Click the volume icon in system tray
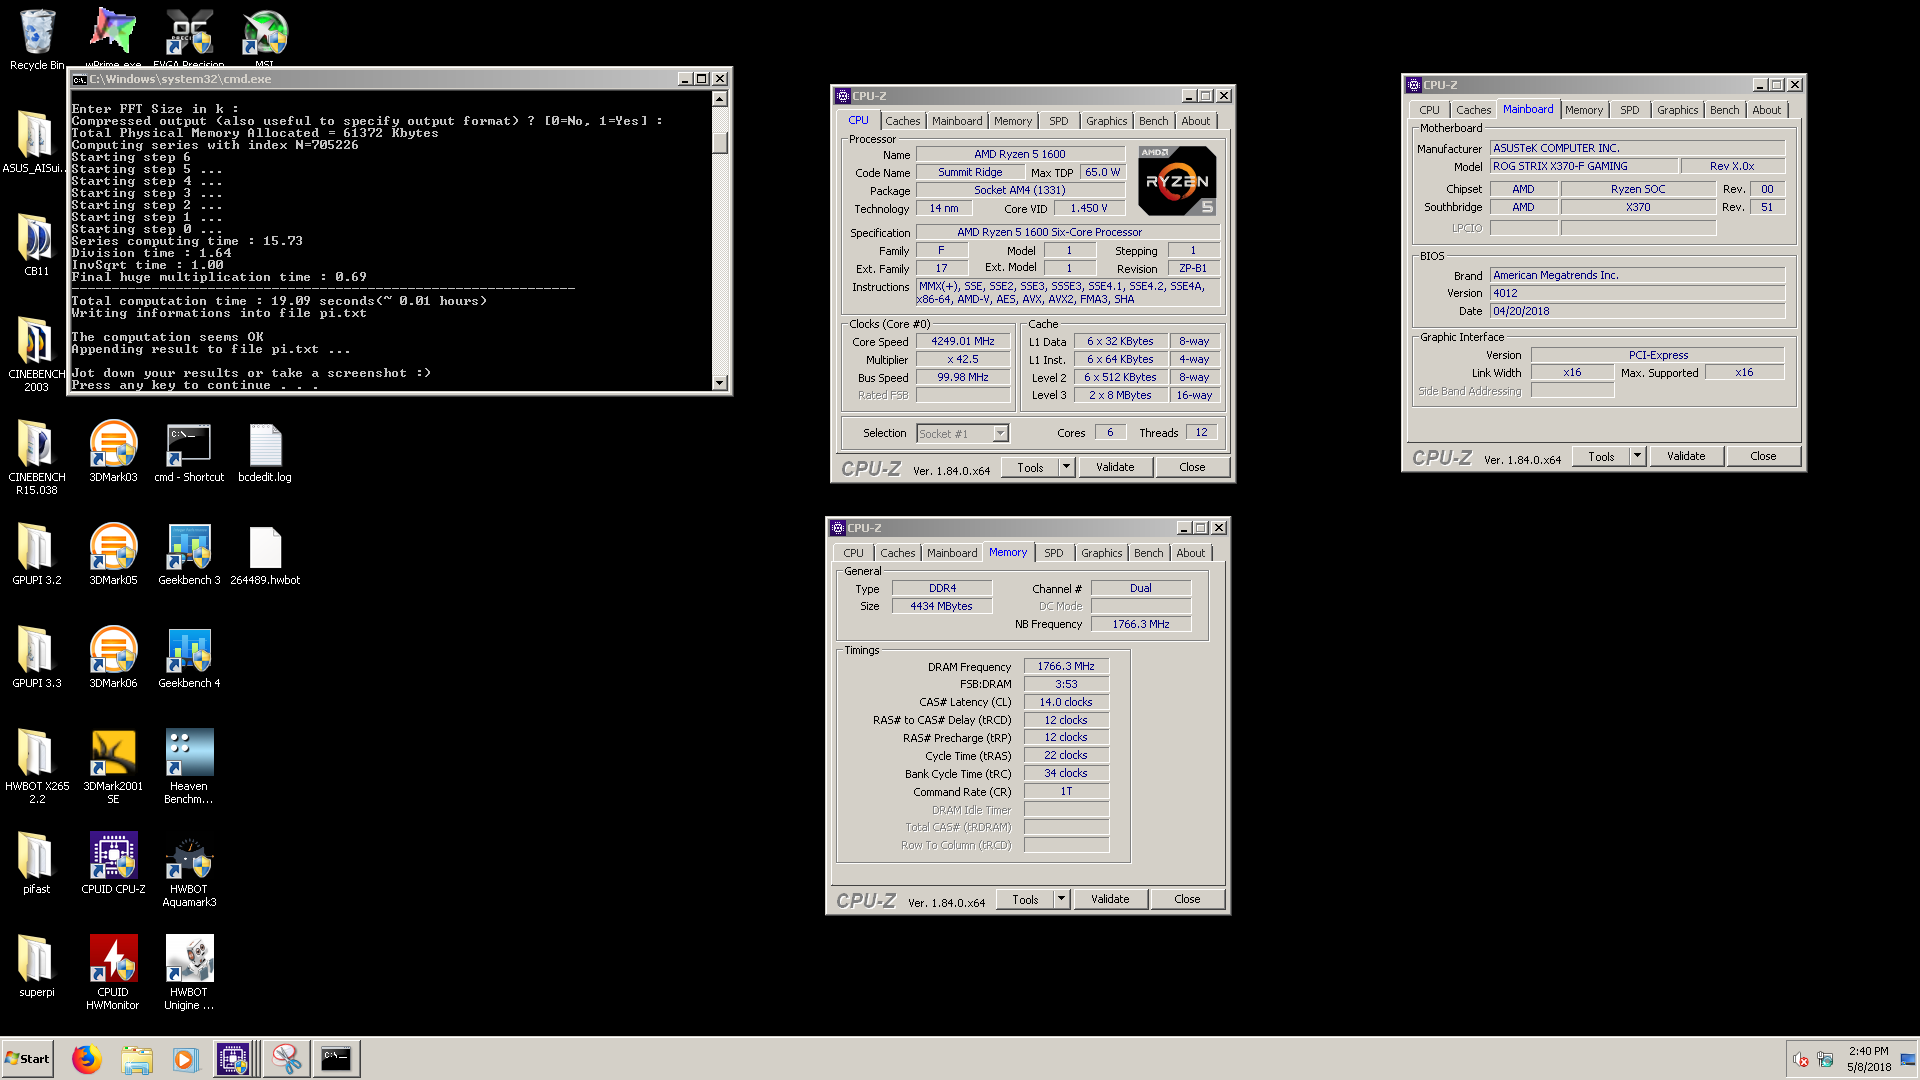Viewport: 1920px width, 1080px height. [1800, 1059]
